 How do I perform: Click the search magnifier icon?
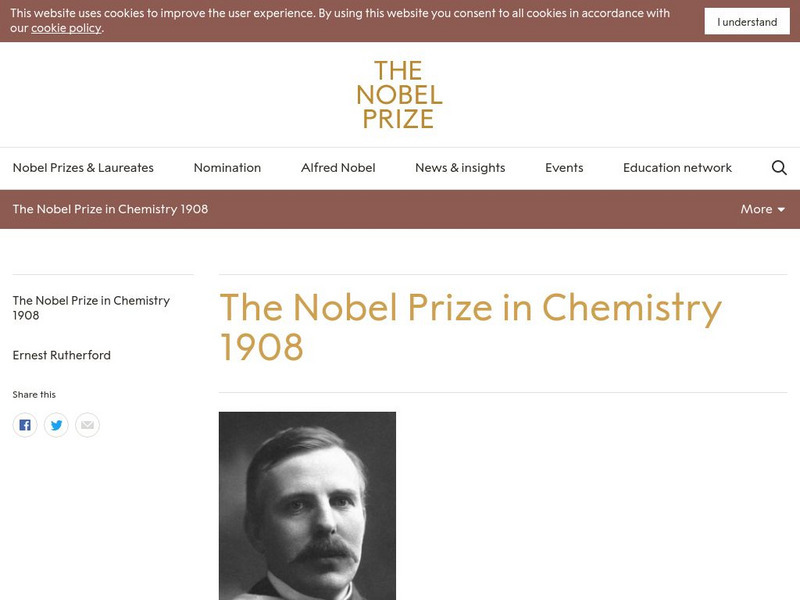tap(779, 168)
